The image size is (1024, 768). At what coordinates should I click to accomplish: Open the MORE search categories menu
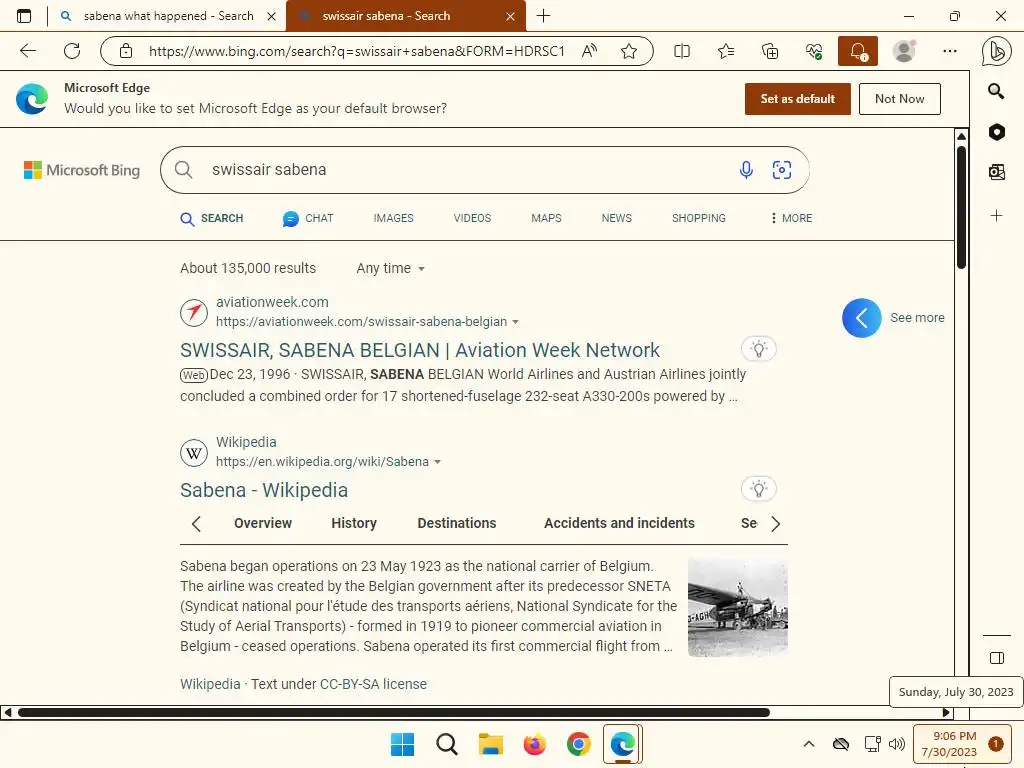coord(792,218)
